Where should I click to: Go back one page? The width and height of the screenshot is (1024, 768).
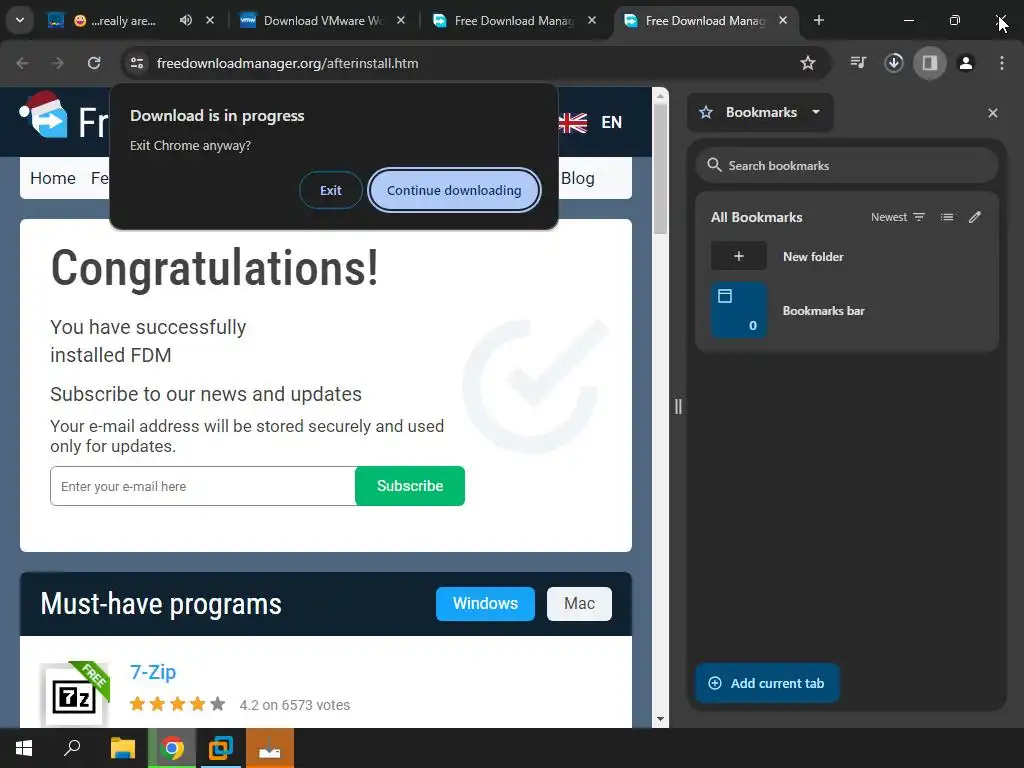tap(22, 63)
